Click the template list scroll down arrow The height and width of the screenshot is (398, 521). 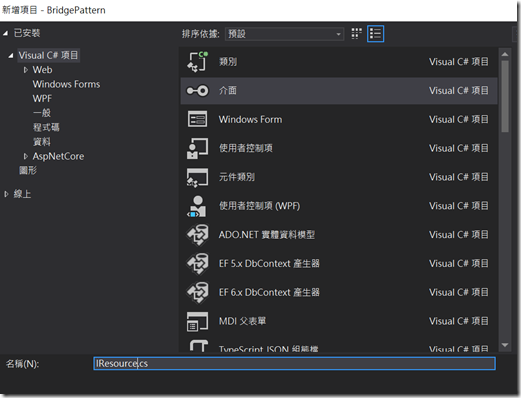pos(505,345)
